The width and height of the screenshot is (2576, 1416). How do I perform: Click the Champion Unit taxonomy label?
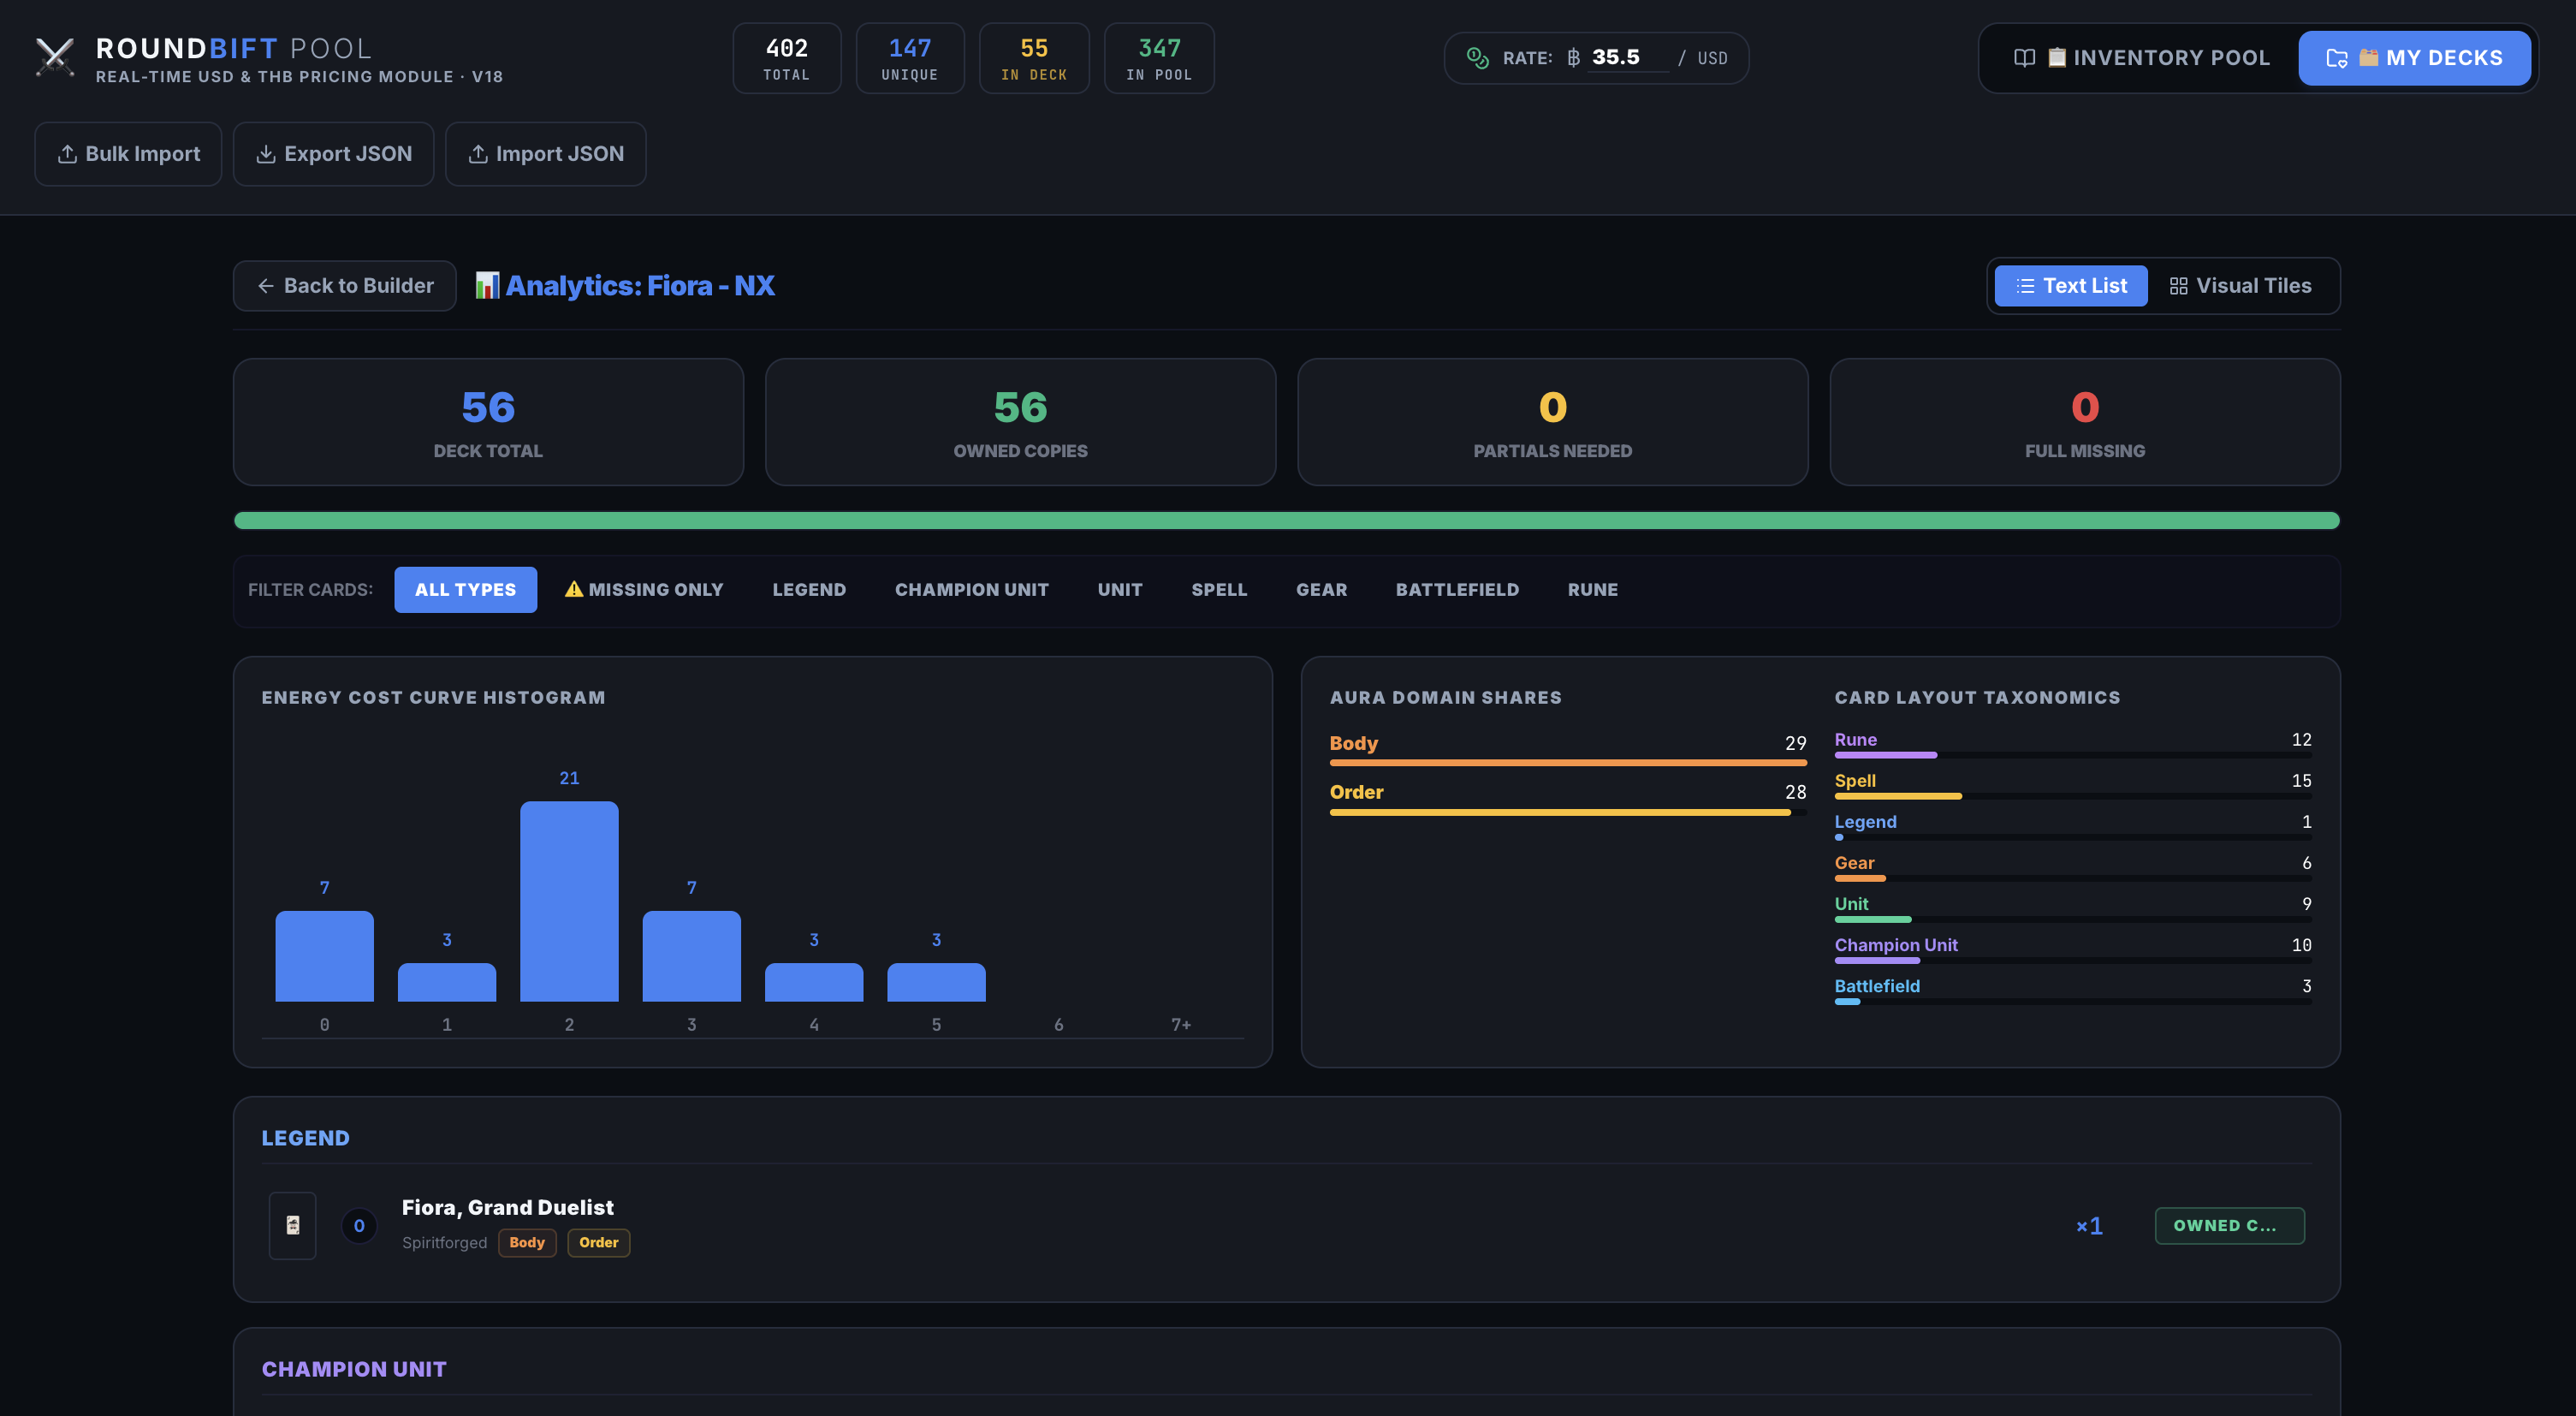[x=1896, y=944]
